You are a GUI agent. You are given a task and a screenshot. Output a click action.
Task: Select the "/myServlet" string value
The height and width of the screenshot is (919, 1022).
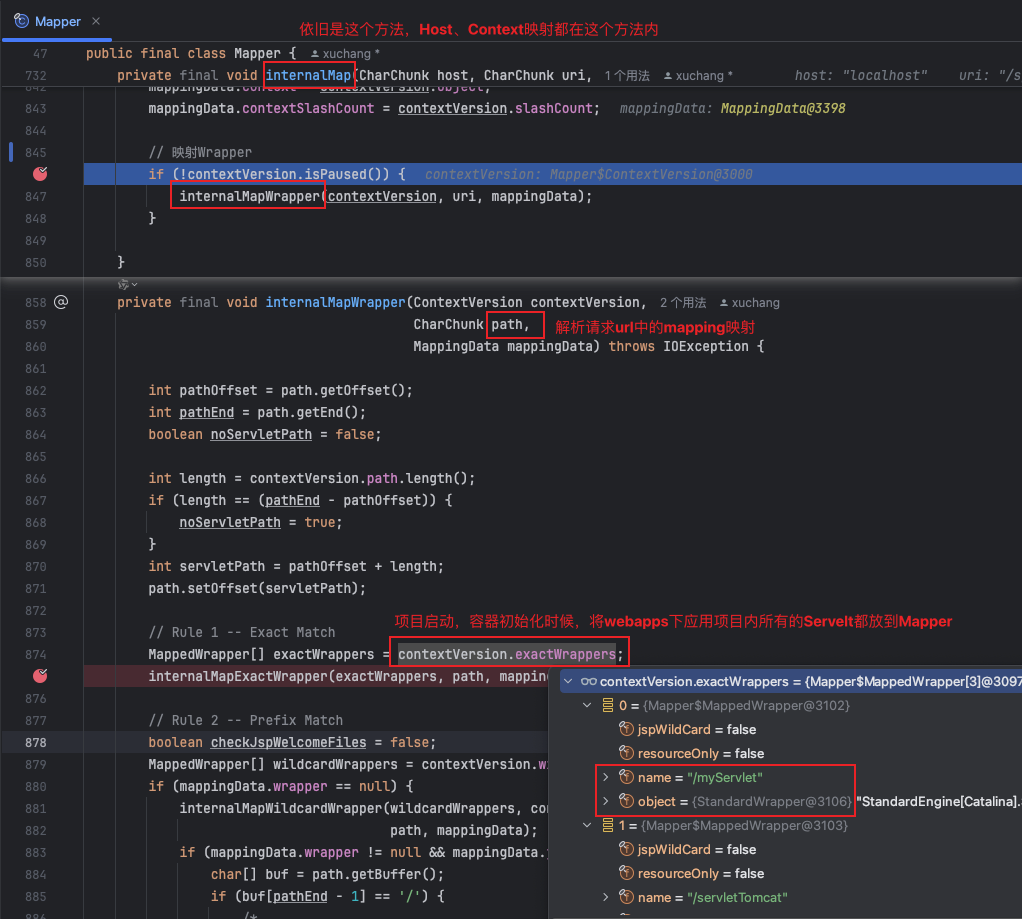click(x=725, y=778)
